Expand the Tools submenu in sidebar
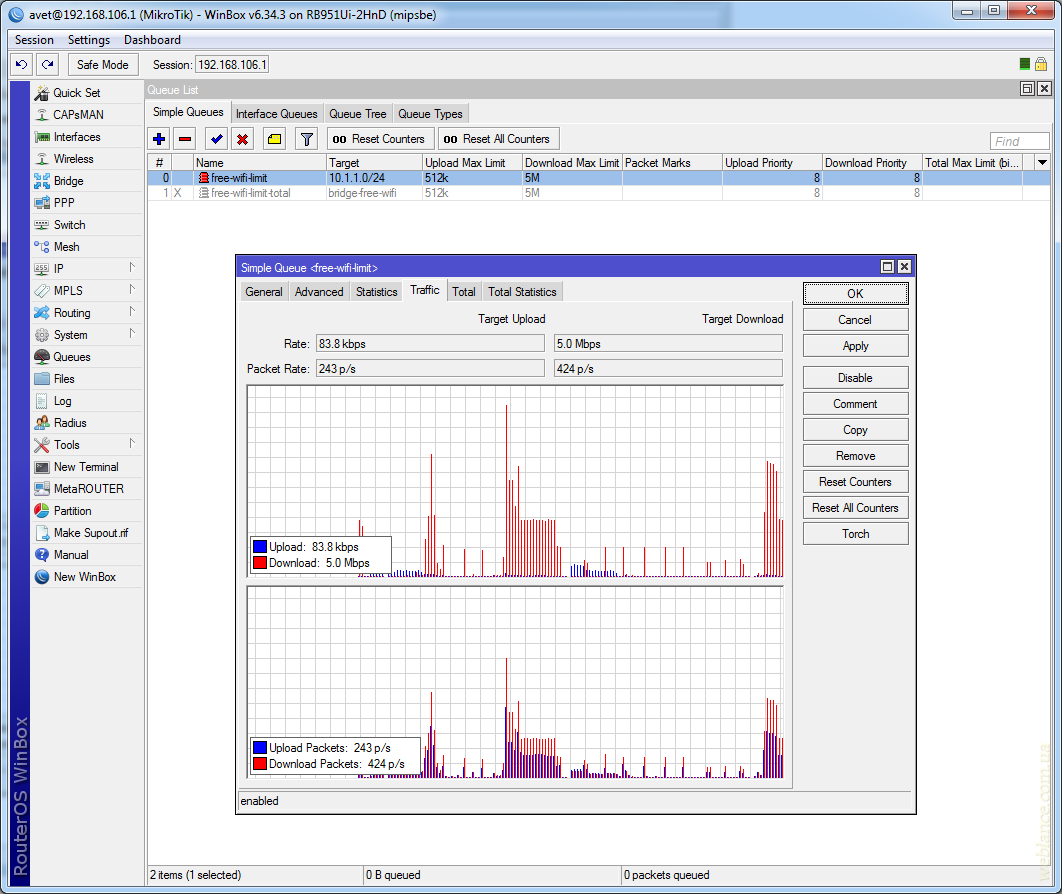Screen dimensions: 1062x894 point(131,444)
